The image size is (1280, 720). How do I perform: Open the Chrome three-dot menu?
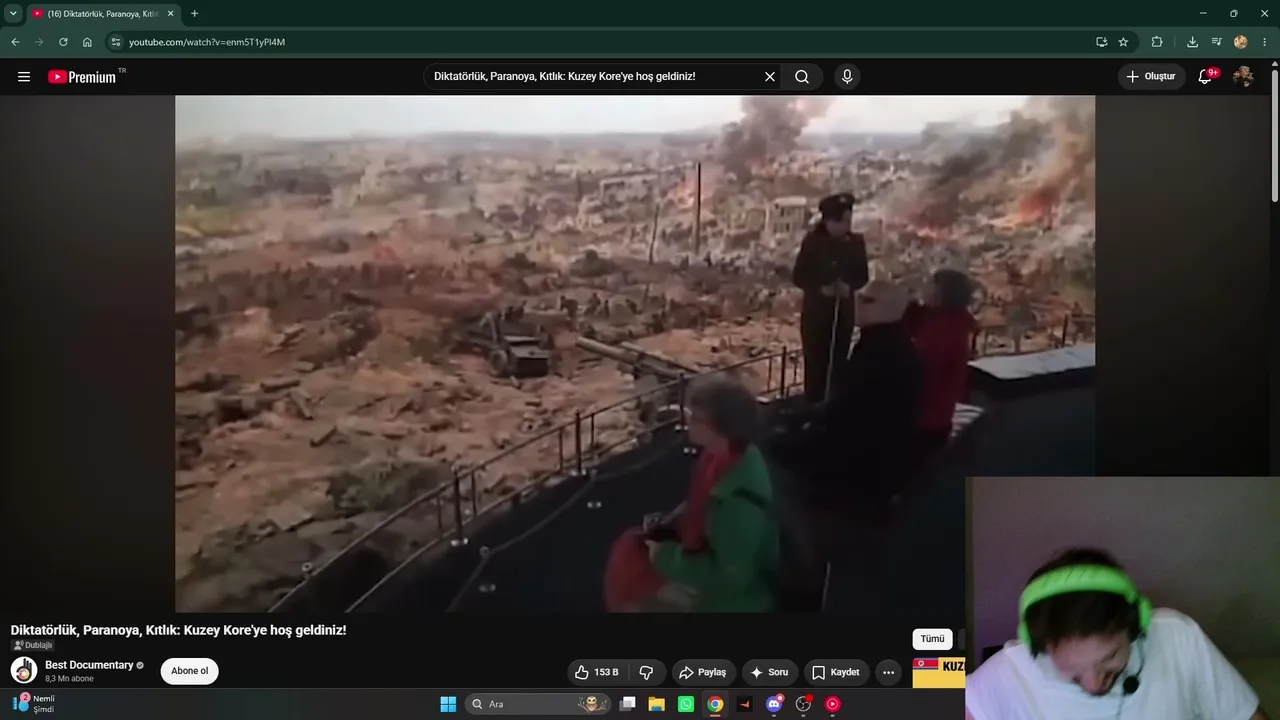pyautogui.click(x=1265, y=42)
